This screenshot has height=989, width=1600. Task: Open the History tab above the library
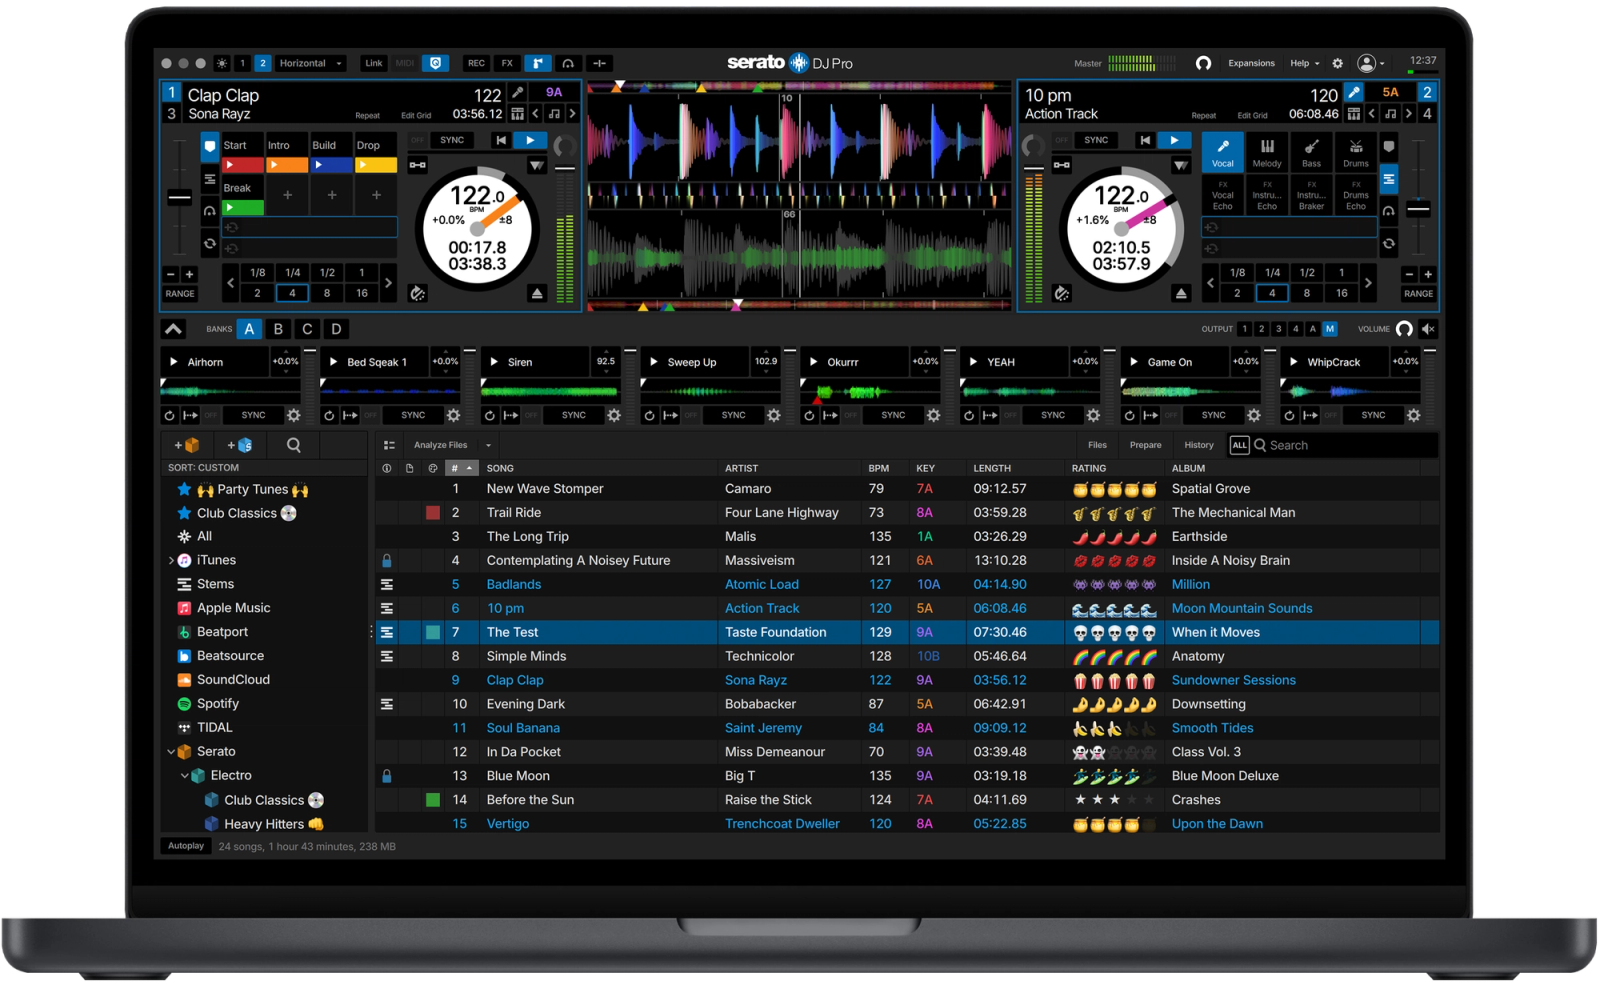1198,445
